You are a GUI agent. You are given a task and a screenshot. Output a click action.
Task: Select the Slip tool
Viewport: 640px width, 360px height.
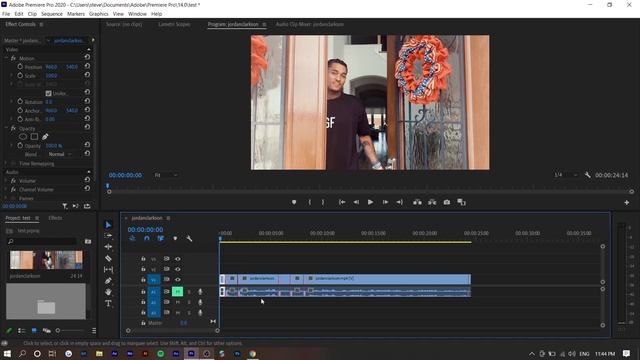click(x=108, y=270)
